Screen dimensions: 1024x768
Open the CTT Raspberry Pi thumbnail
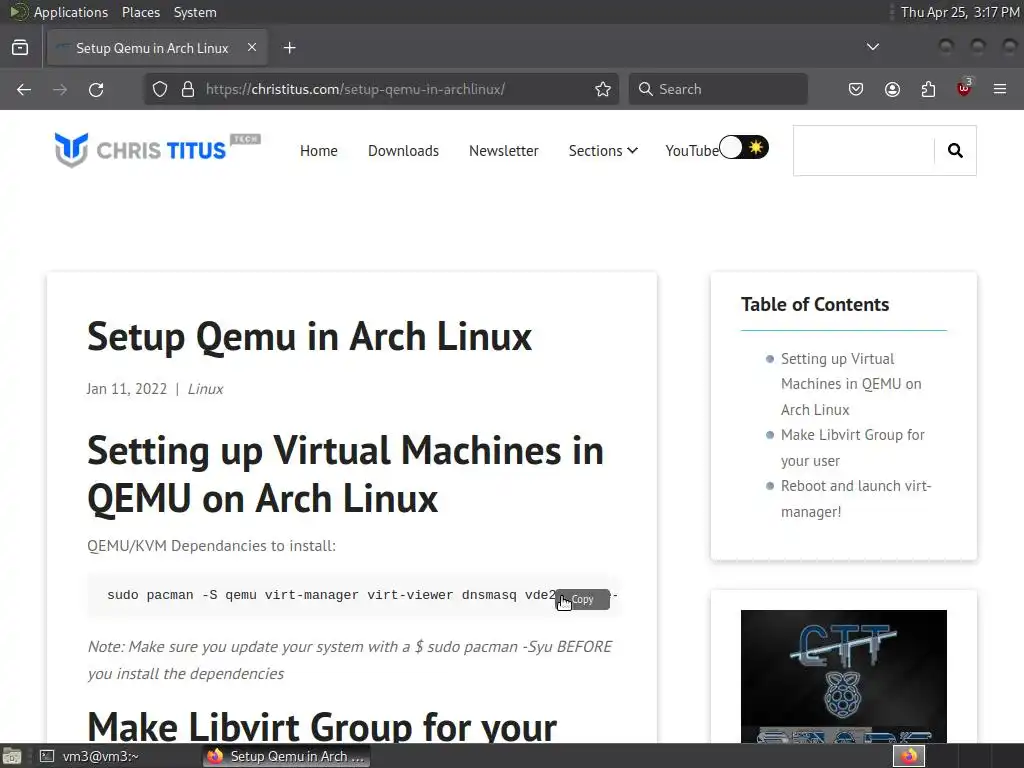pyautogui.click(x=844, y=676)
